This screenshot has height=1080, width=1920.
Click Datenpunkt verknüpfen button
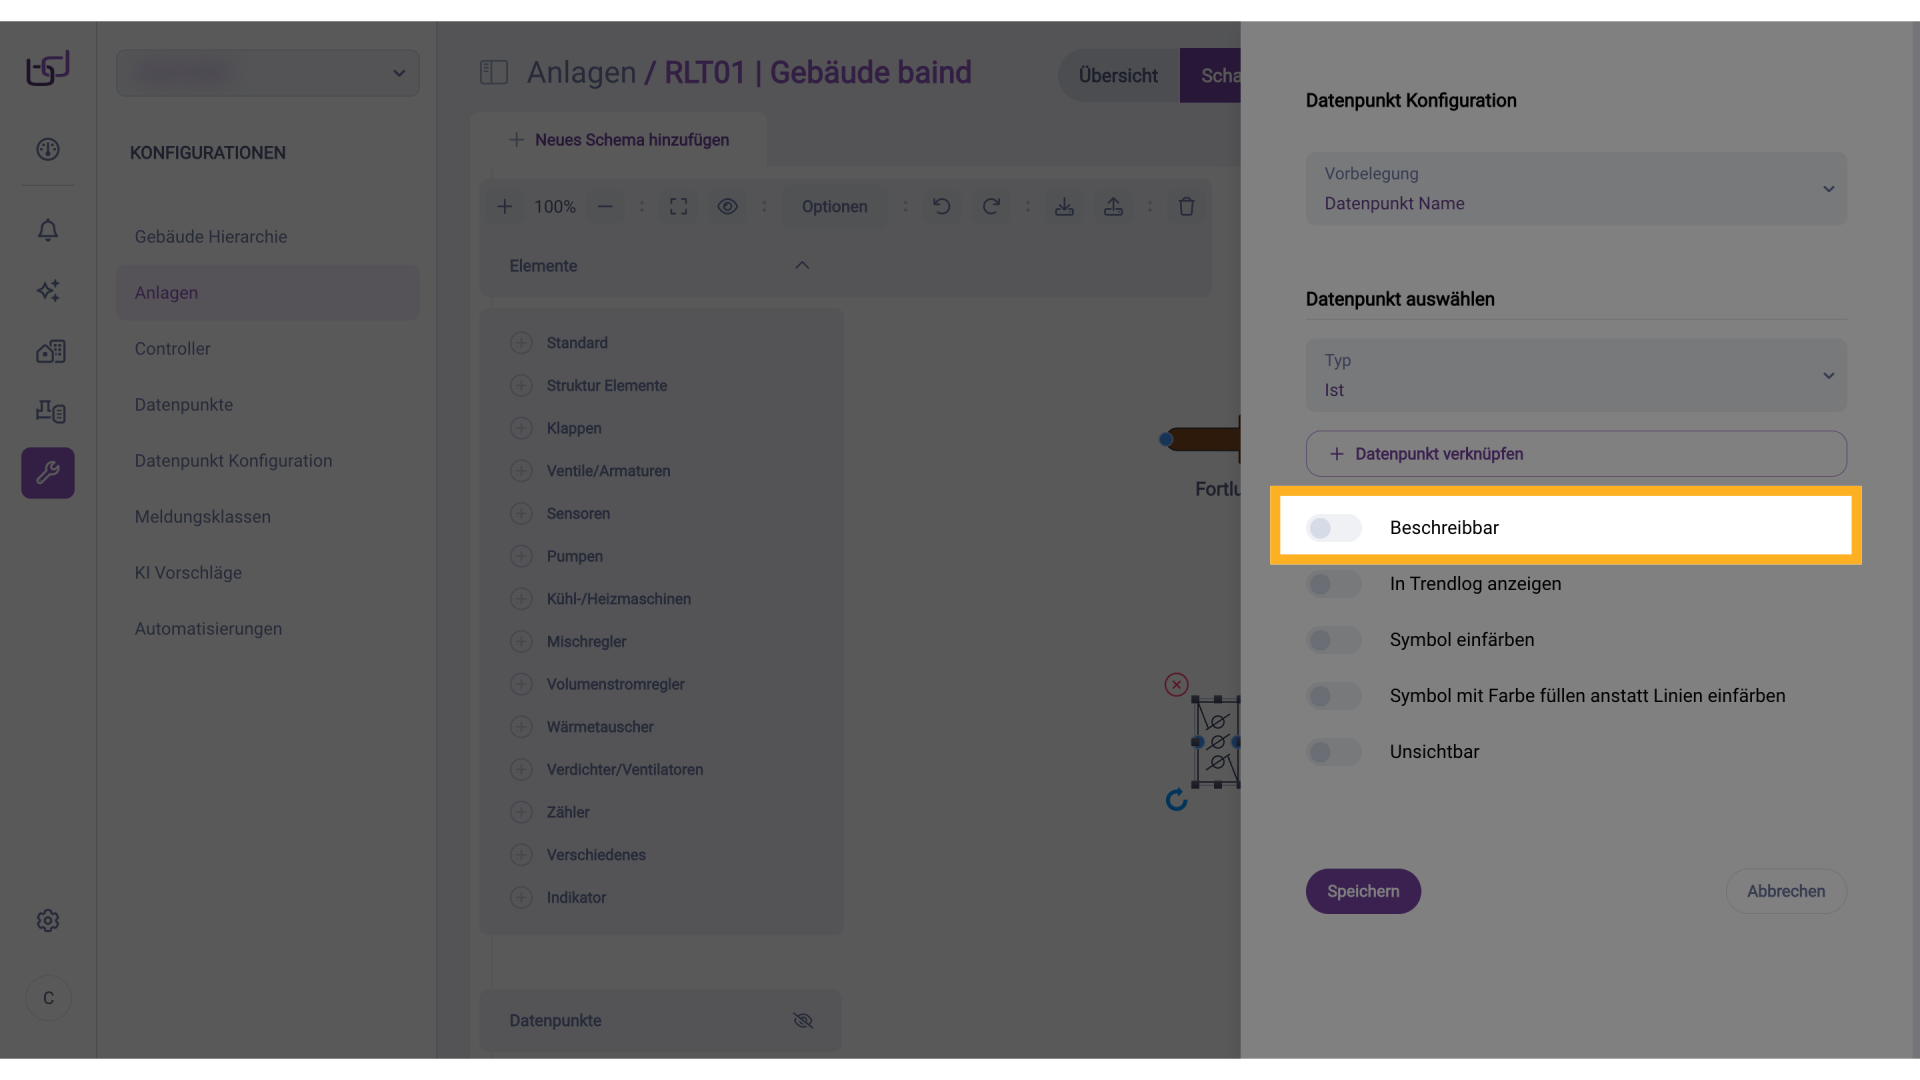pyautogui.click(x=1575, y=454)
